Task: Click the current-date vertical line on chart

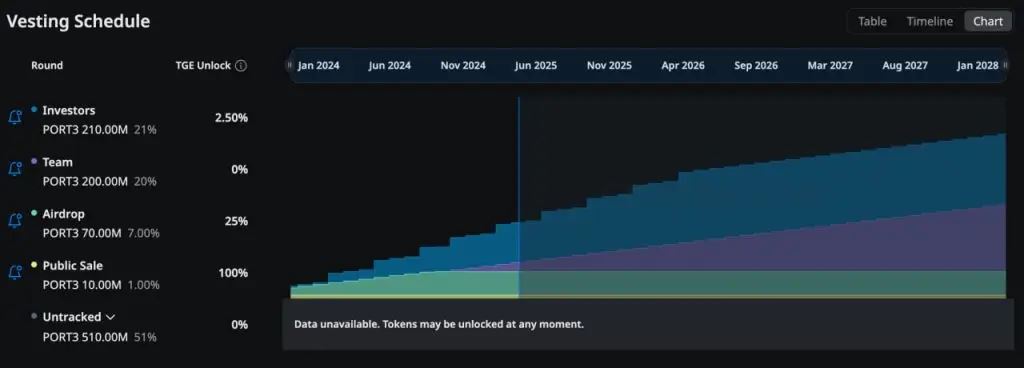Action: click(x=519, y=197)
